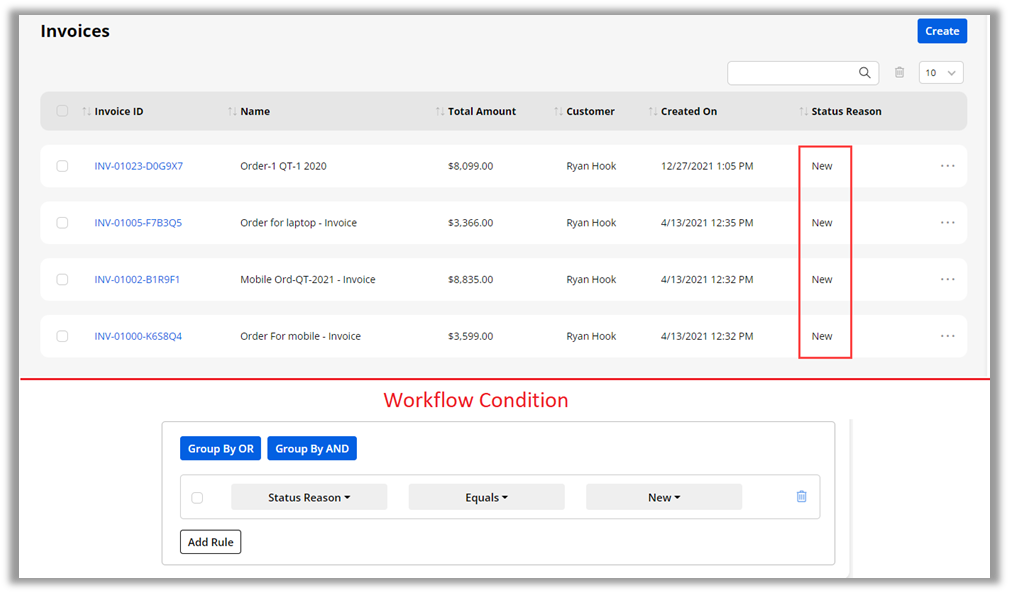This screenshot has height=593, width=1010.
Task: Expand the page size 10 dropdown
Action: coord(940,73)
